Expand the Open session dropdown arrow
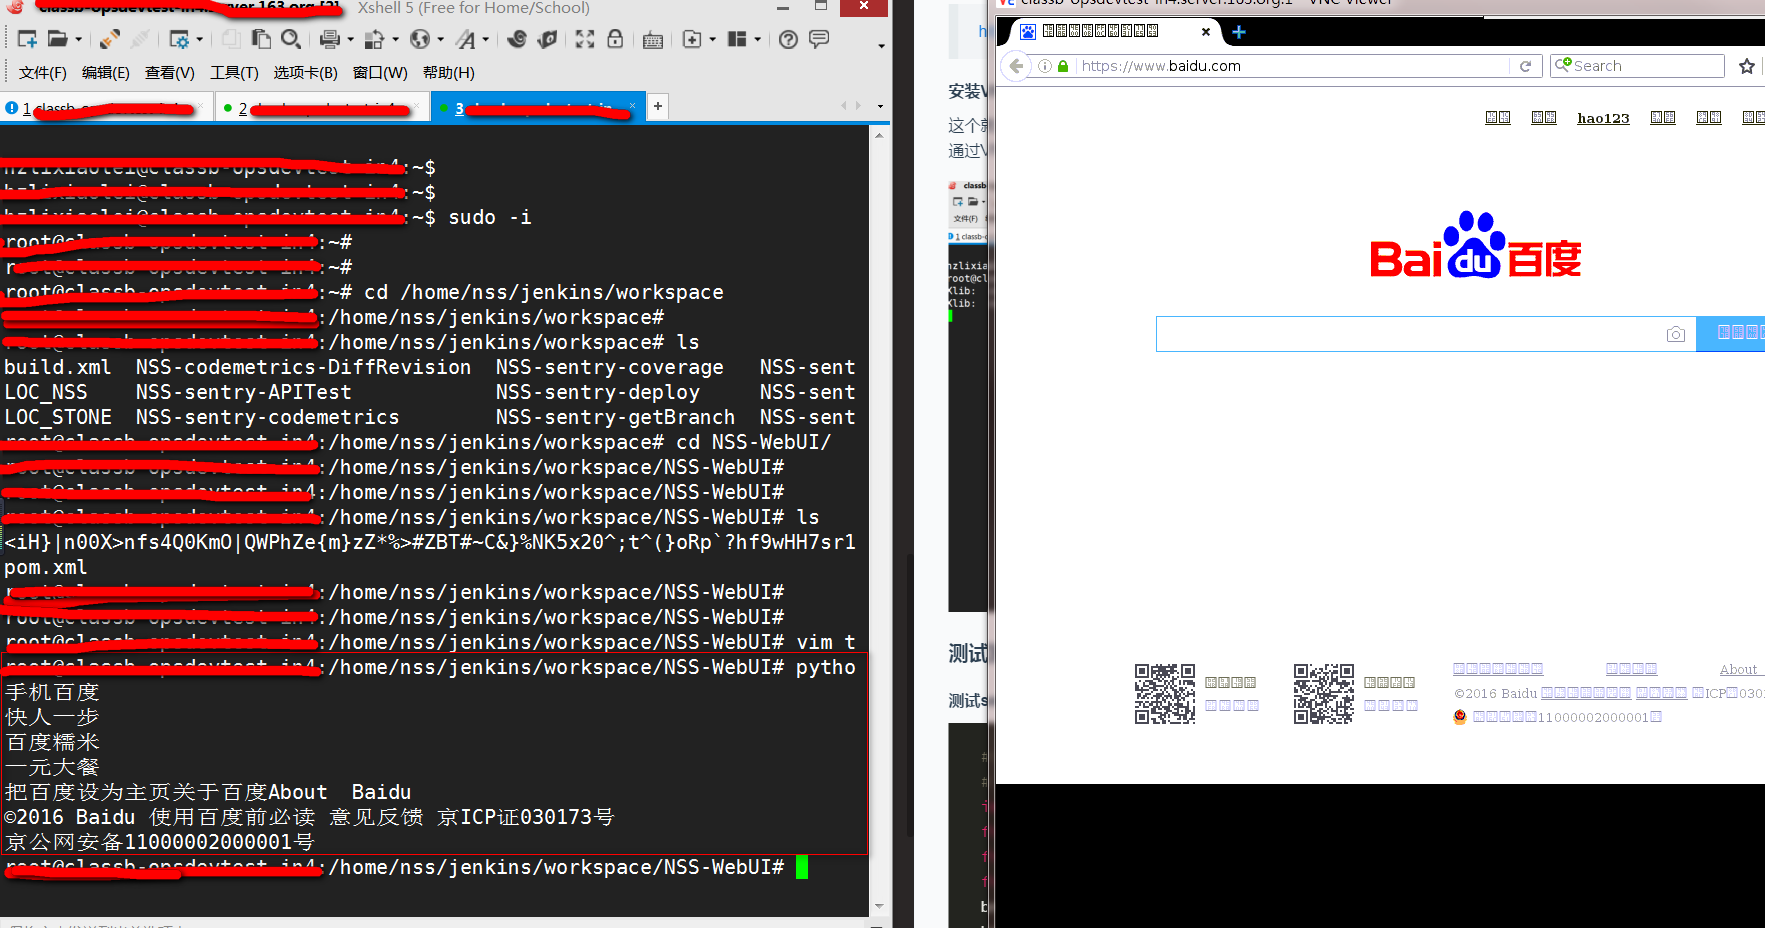1765x928 pixels. pyautogui.click(x=78, y=40)
